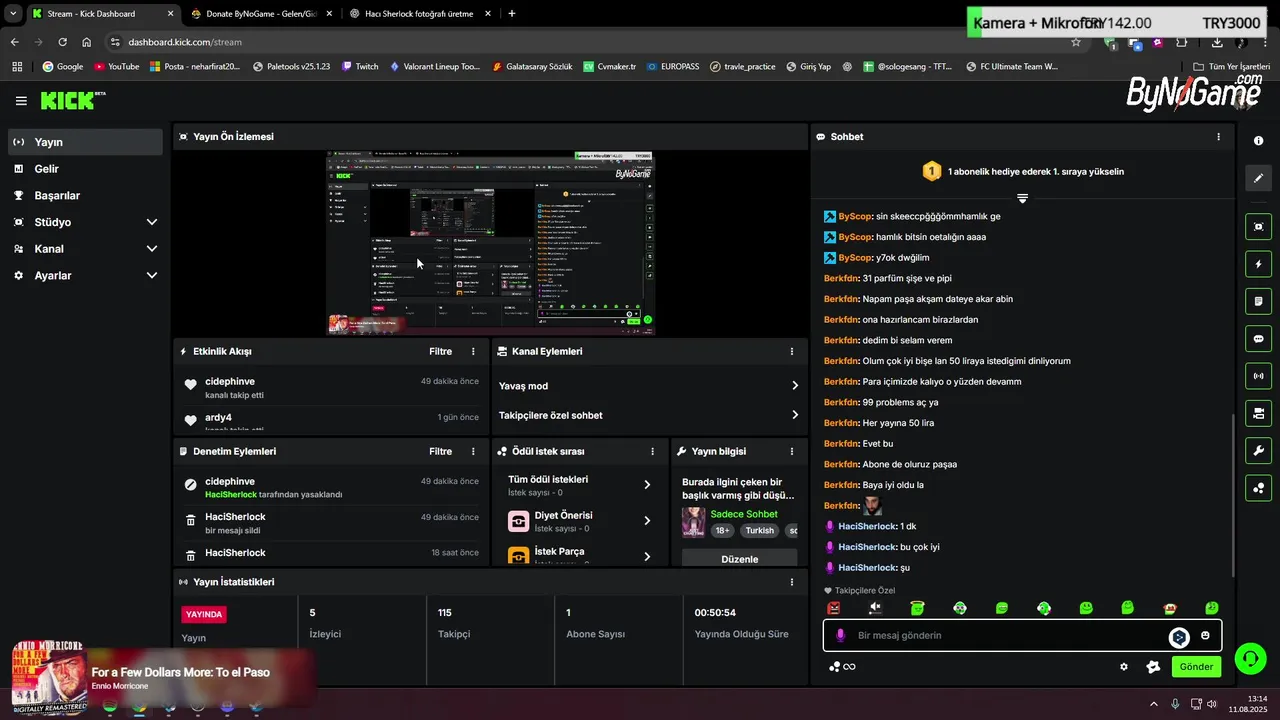Open Yavaş mod channel action
1280x720 pixels.
click(x=649, y=386)
